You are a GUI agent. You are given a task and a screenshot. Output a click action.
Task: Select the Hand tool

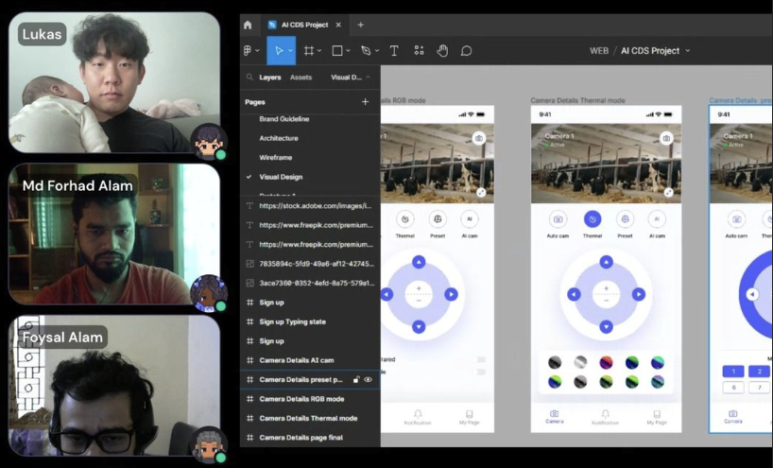[442, 50]
